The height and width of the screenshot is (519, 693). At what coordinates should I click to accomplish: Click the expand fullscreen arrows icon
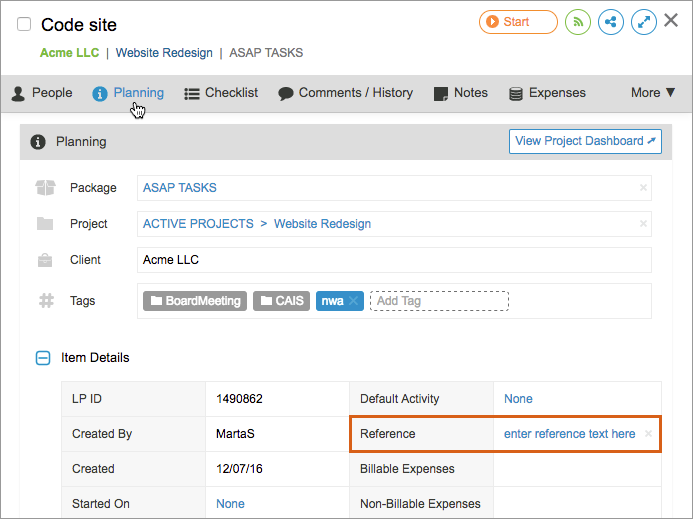point(643,22)
